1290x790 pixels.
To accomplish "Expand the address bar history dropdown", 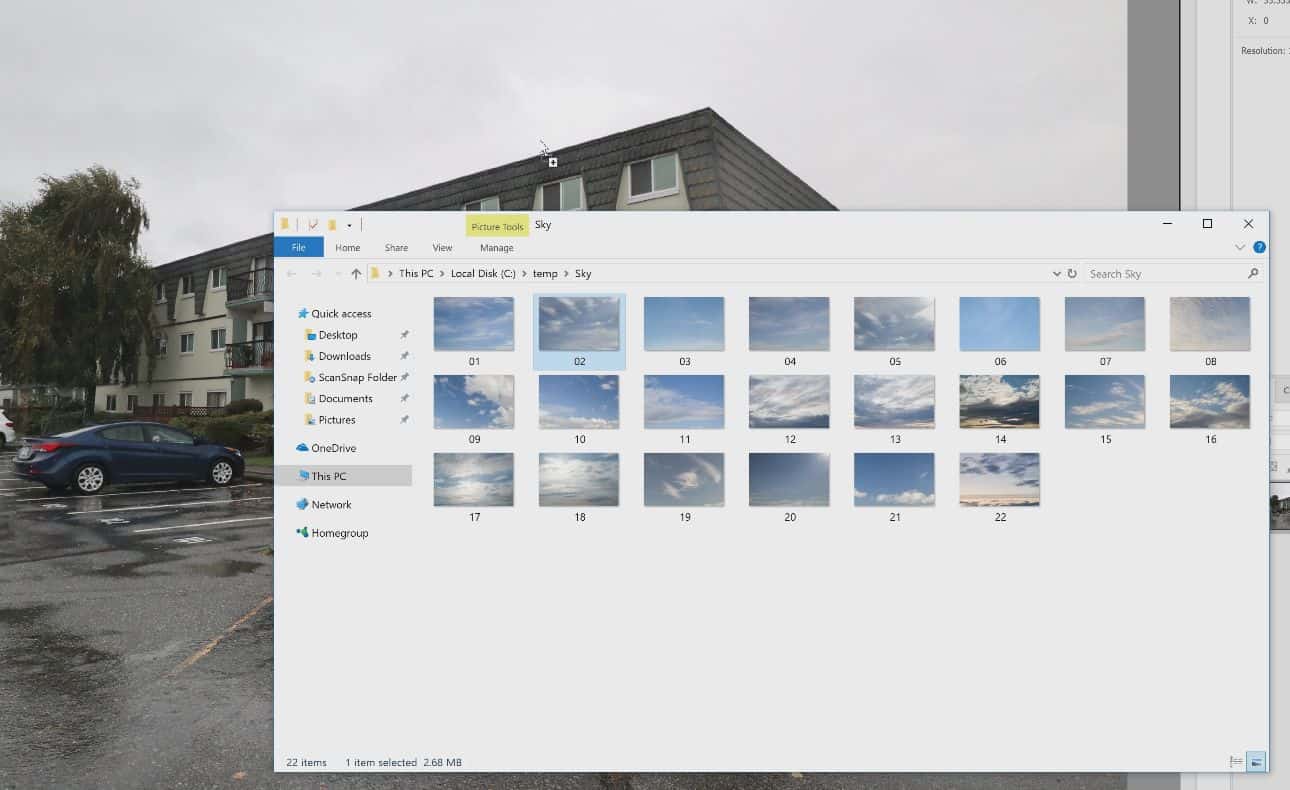I will (x=1056, y=273).
